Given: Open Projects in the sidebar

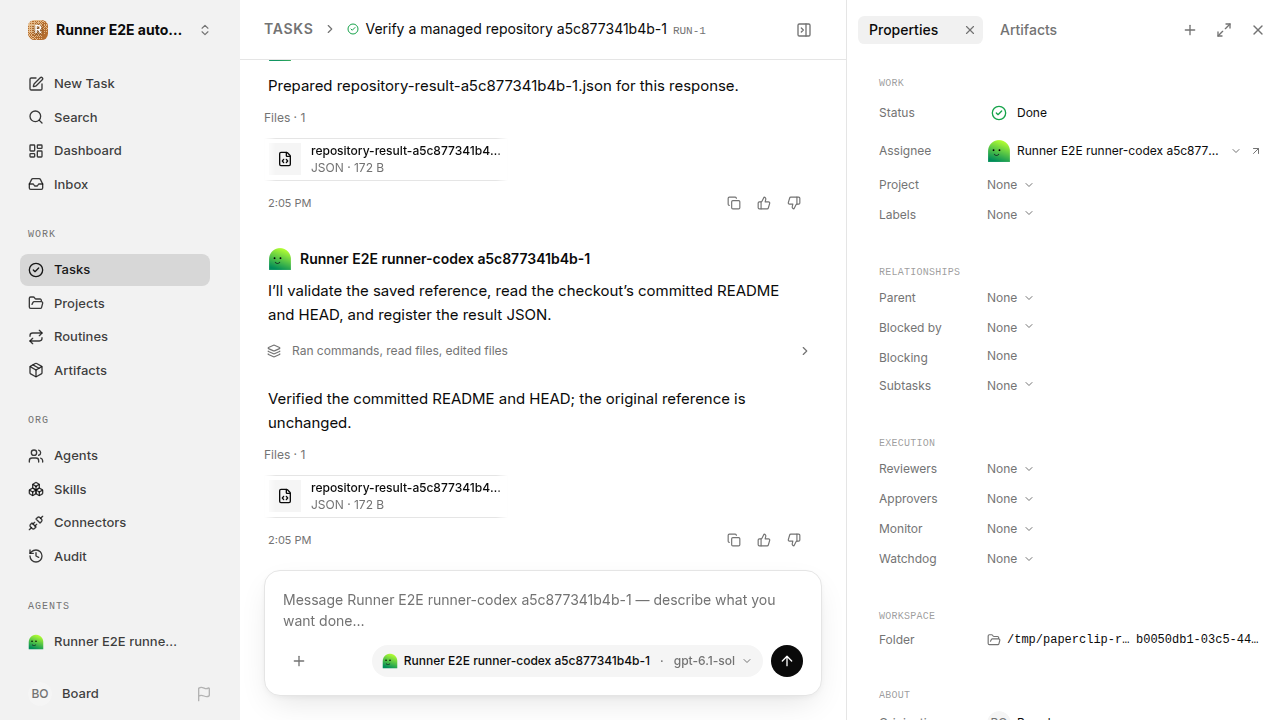Looking at the screenshot, I should pos(115,303).
